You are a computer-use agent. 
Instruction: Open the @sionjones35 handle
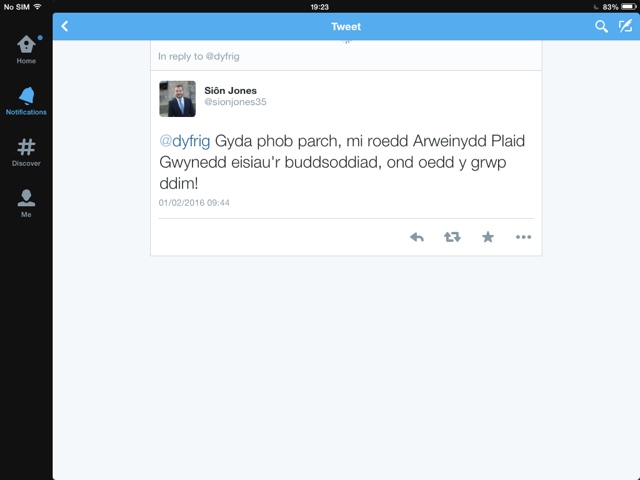pos(235,102)
